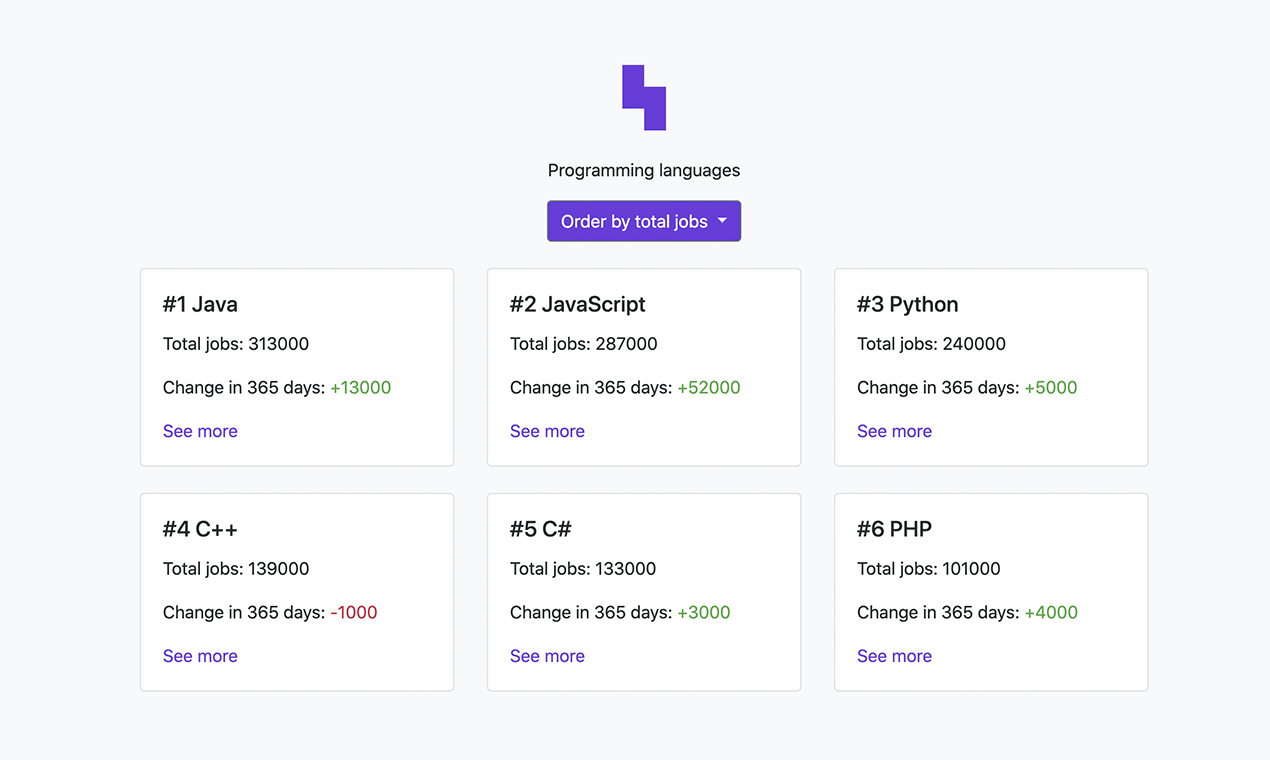
Task: Click the purple logo icon at top
Action: click(x=644, y=98)
